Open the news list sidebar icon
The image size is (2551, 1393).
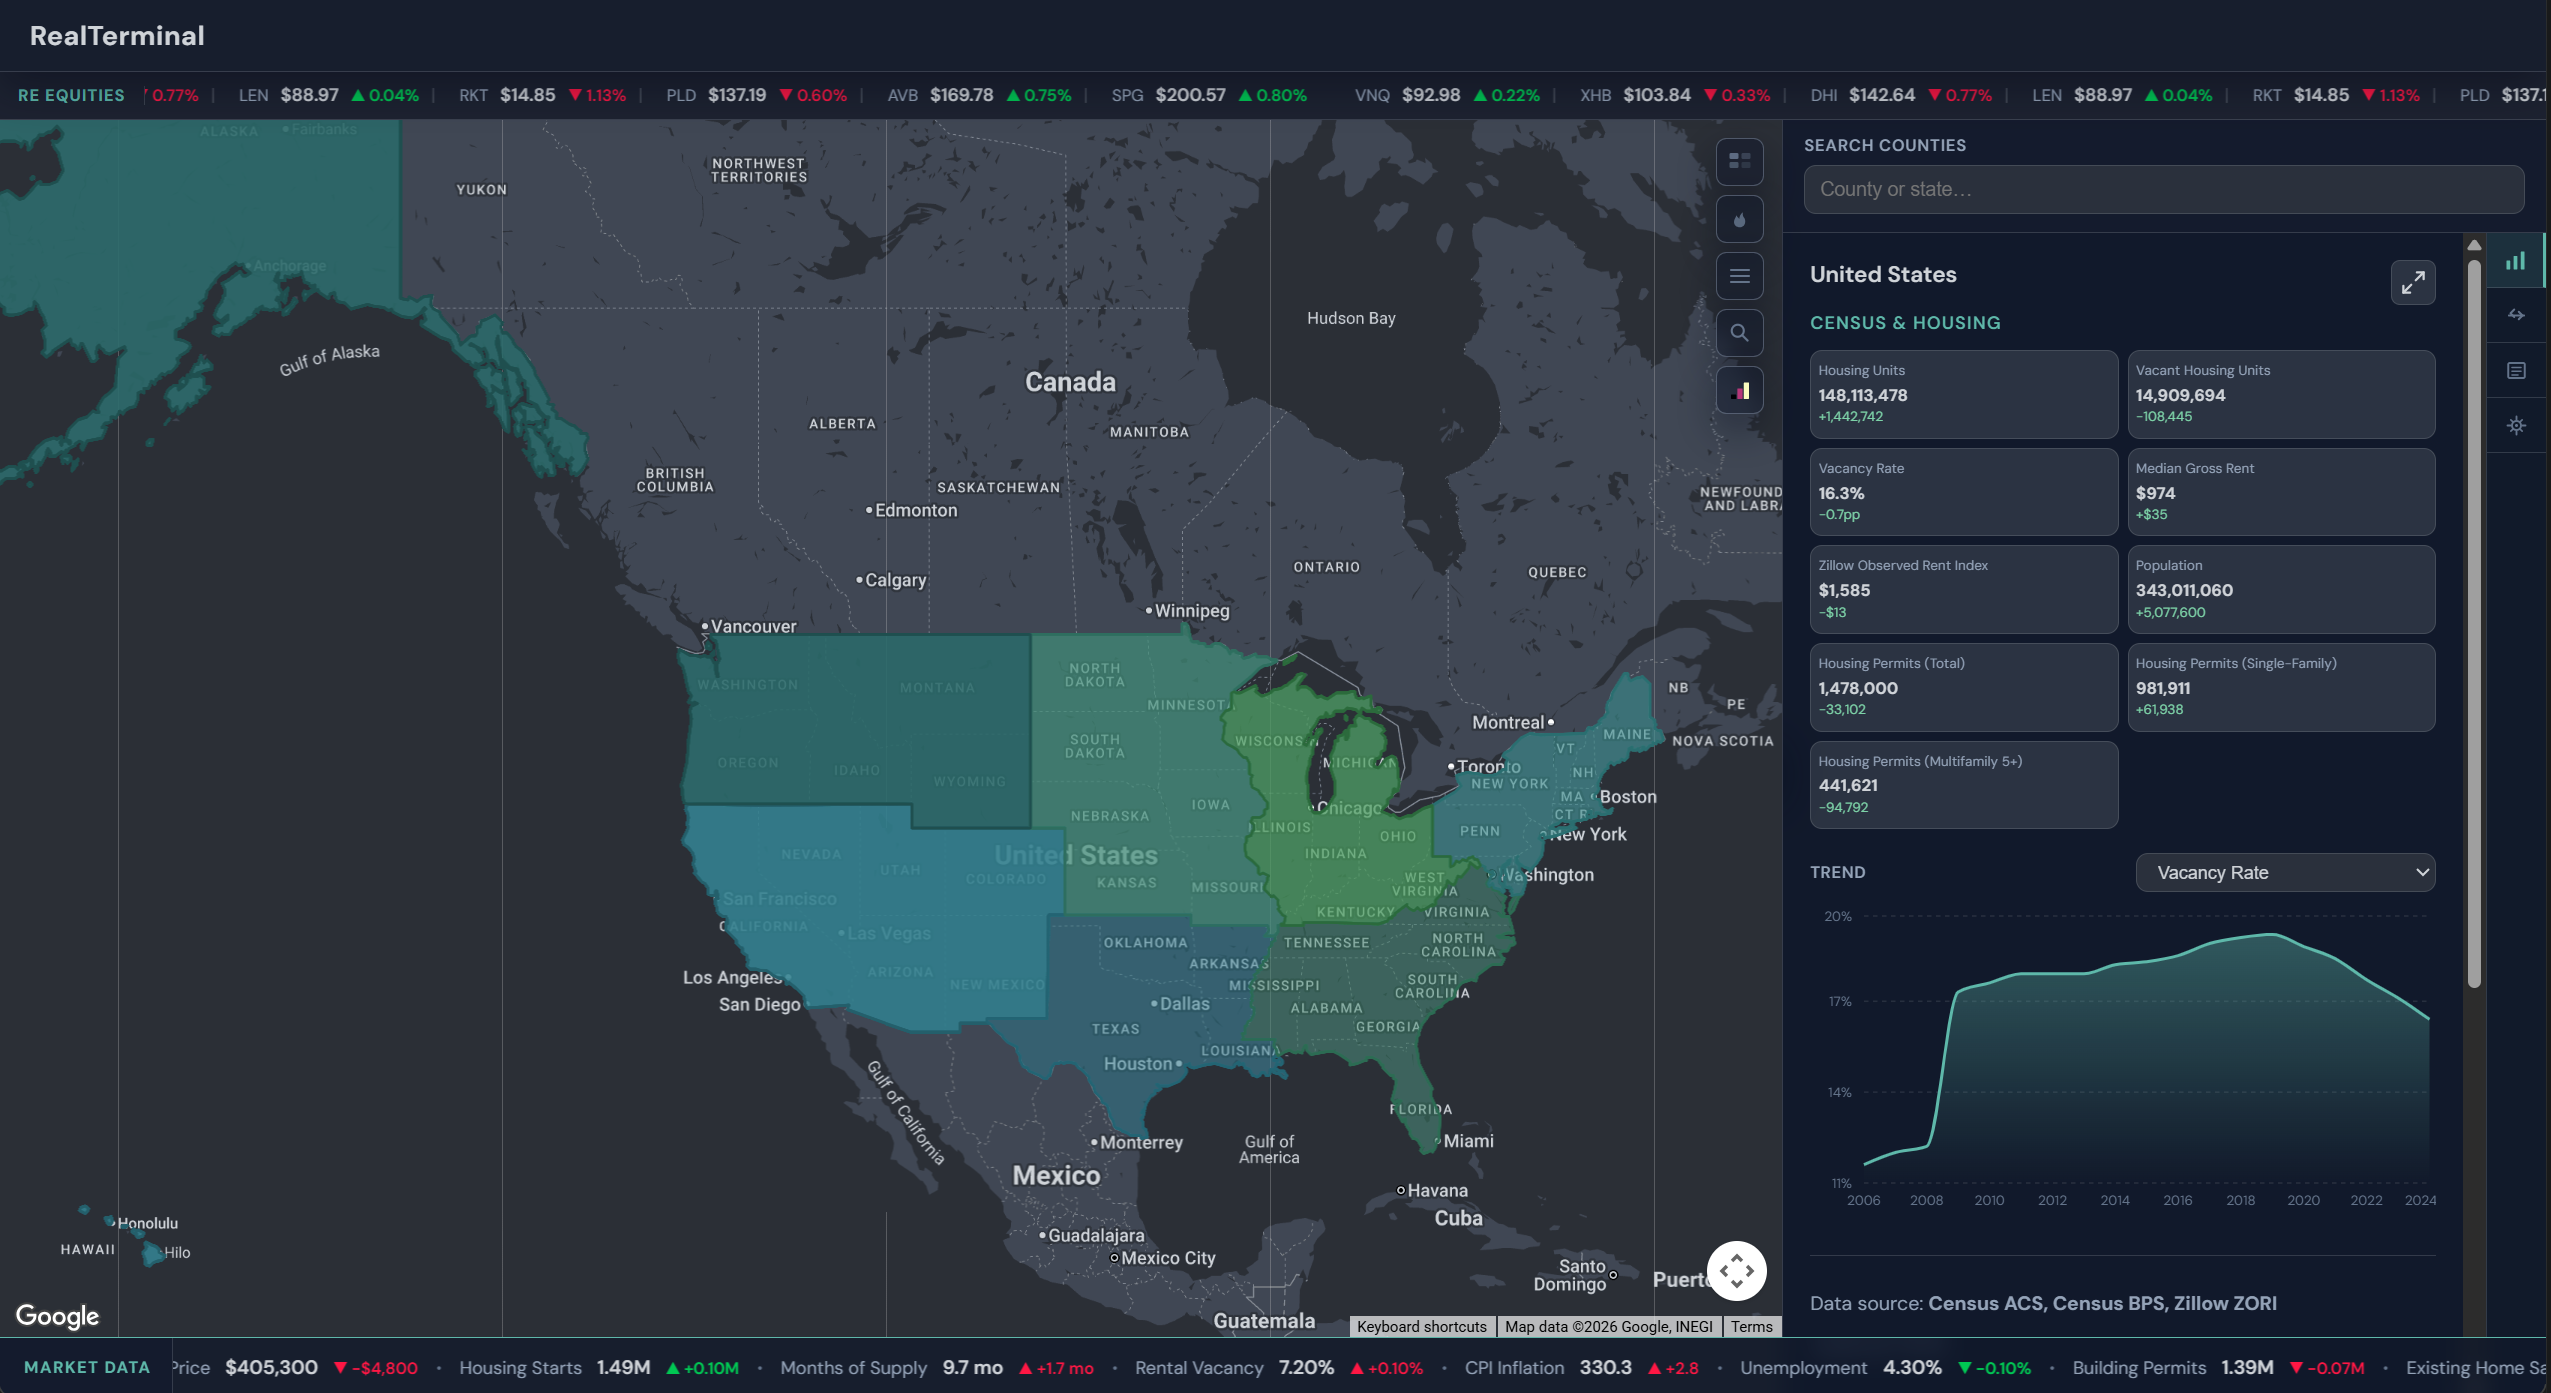coord(2515,371)
